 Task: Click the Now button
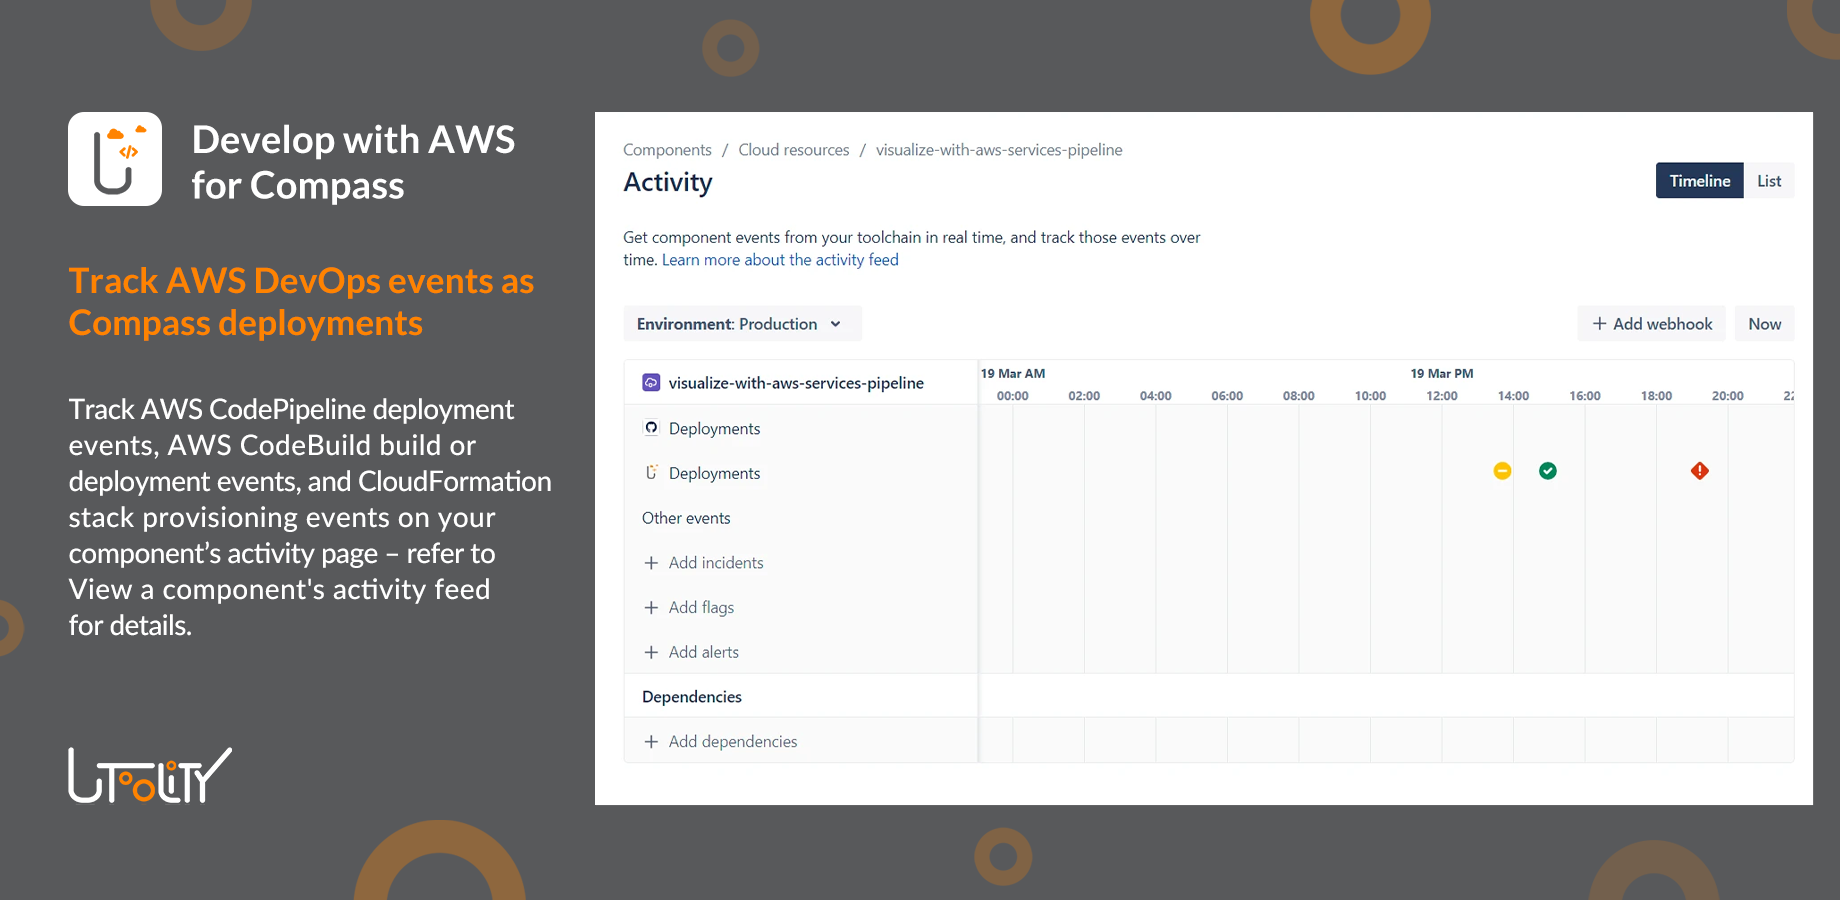point(1764,324)
